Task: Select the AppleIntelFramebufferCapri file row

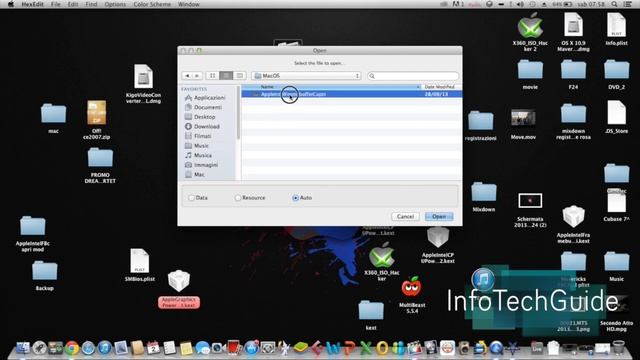Action: (x=351, y=94)
